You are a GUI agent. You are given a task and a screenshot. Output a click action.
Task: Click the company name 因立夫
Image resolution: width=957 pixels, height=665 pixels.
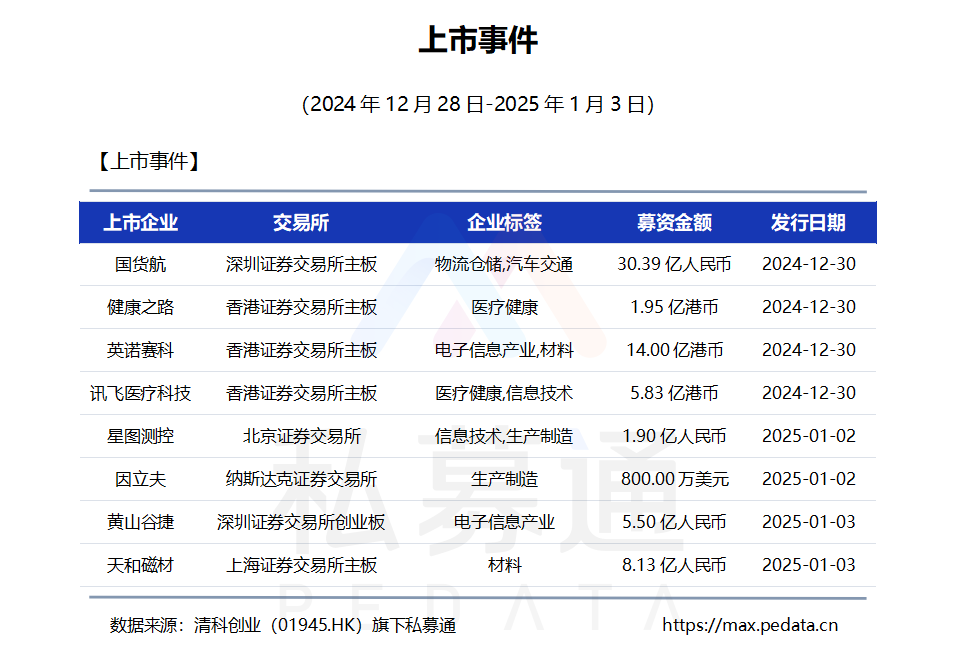pyautogui.click(x=140, y=480)
